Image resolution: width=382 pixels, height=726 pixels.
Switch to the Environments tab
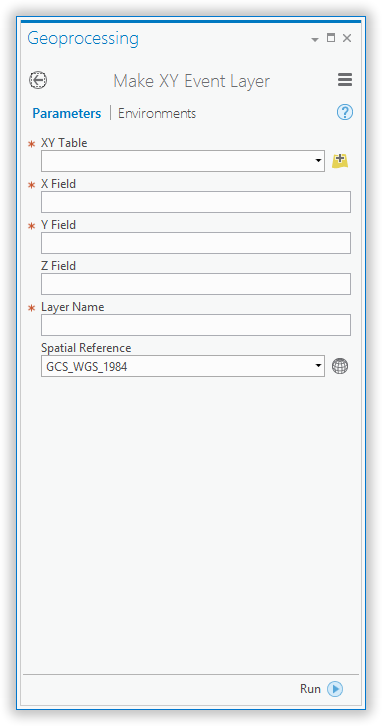157,113
